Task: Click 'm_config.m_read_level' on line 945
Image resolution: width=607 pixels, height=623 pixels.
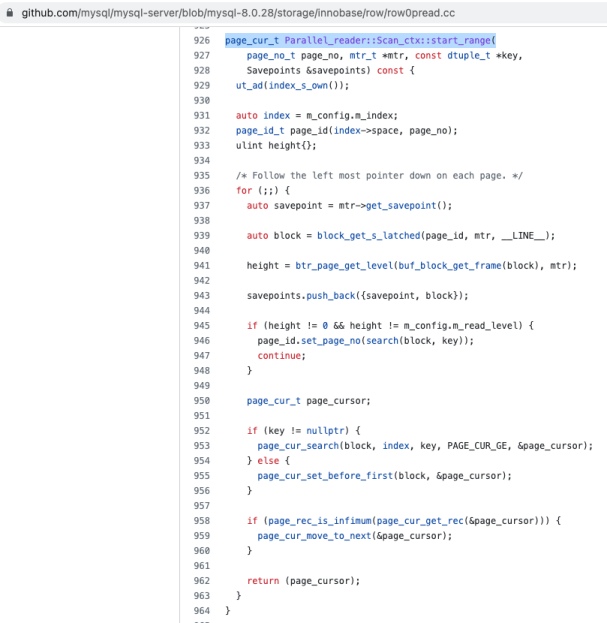Action: point(460,326)
